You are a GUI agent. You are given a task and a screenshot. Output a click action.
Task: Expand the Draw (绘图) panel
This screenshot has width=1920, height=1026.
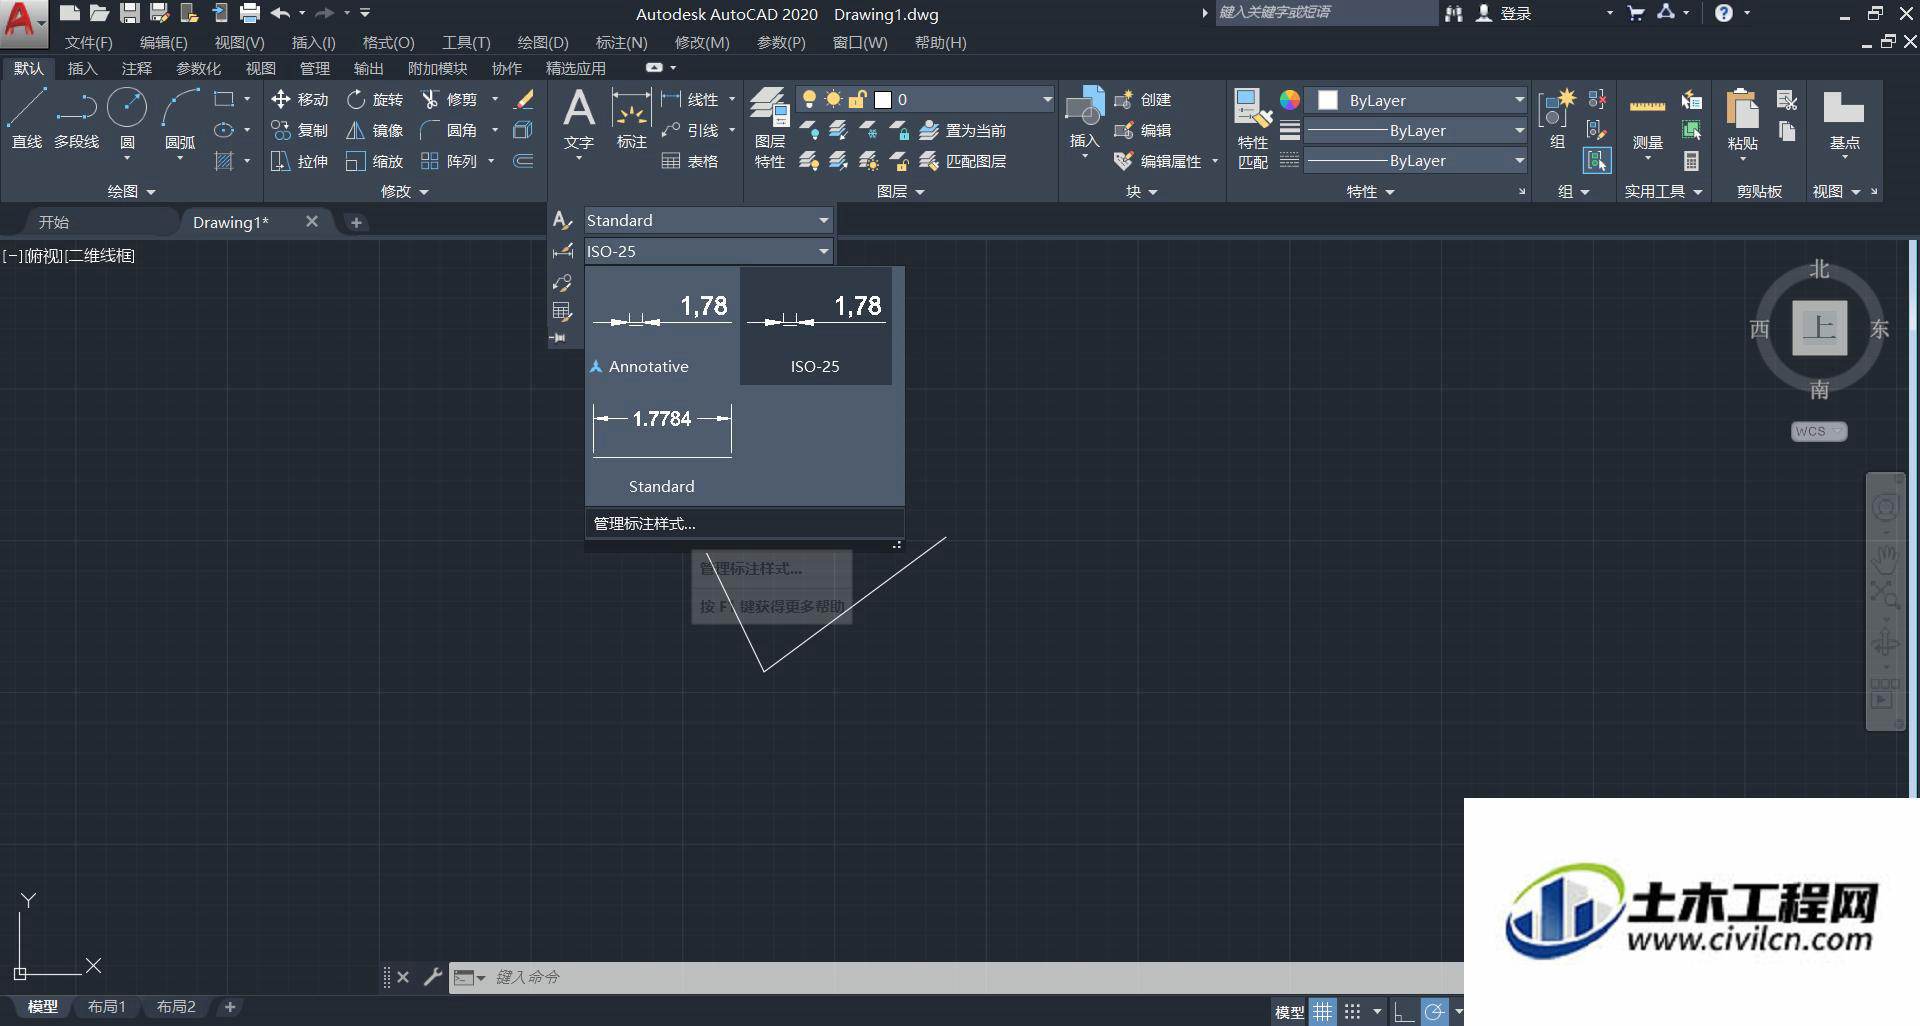point(131,191)
